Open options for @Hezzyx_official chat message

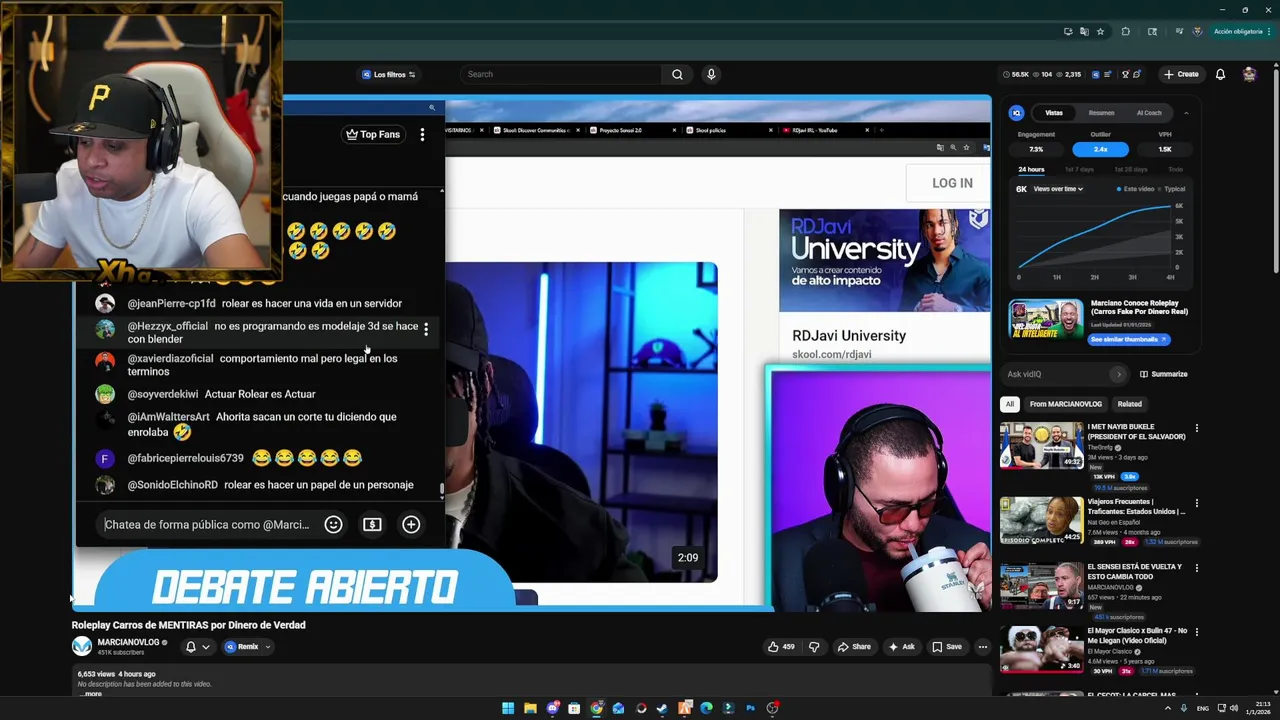click(x=426, y=329)
